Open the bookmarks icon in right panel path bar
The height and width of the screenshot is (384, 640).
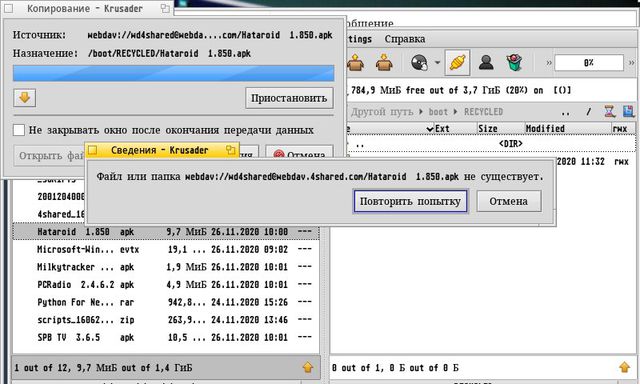coord(629,111)
